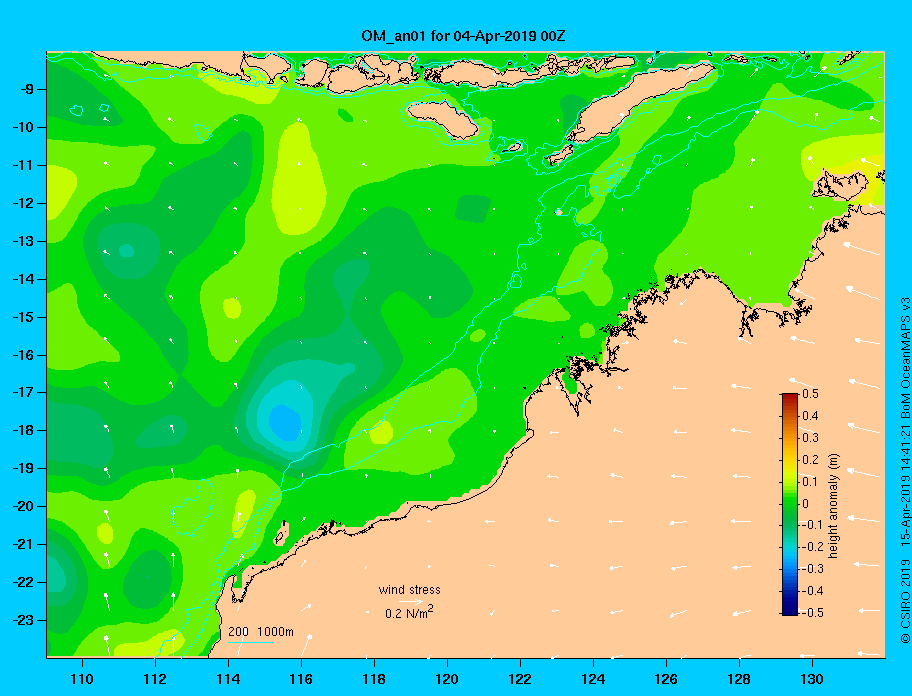
Task: Click the '200 1000m' depth contour legend
Action: click(x=261, y=631)
